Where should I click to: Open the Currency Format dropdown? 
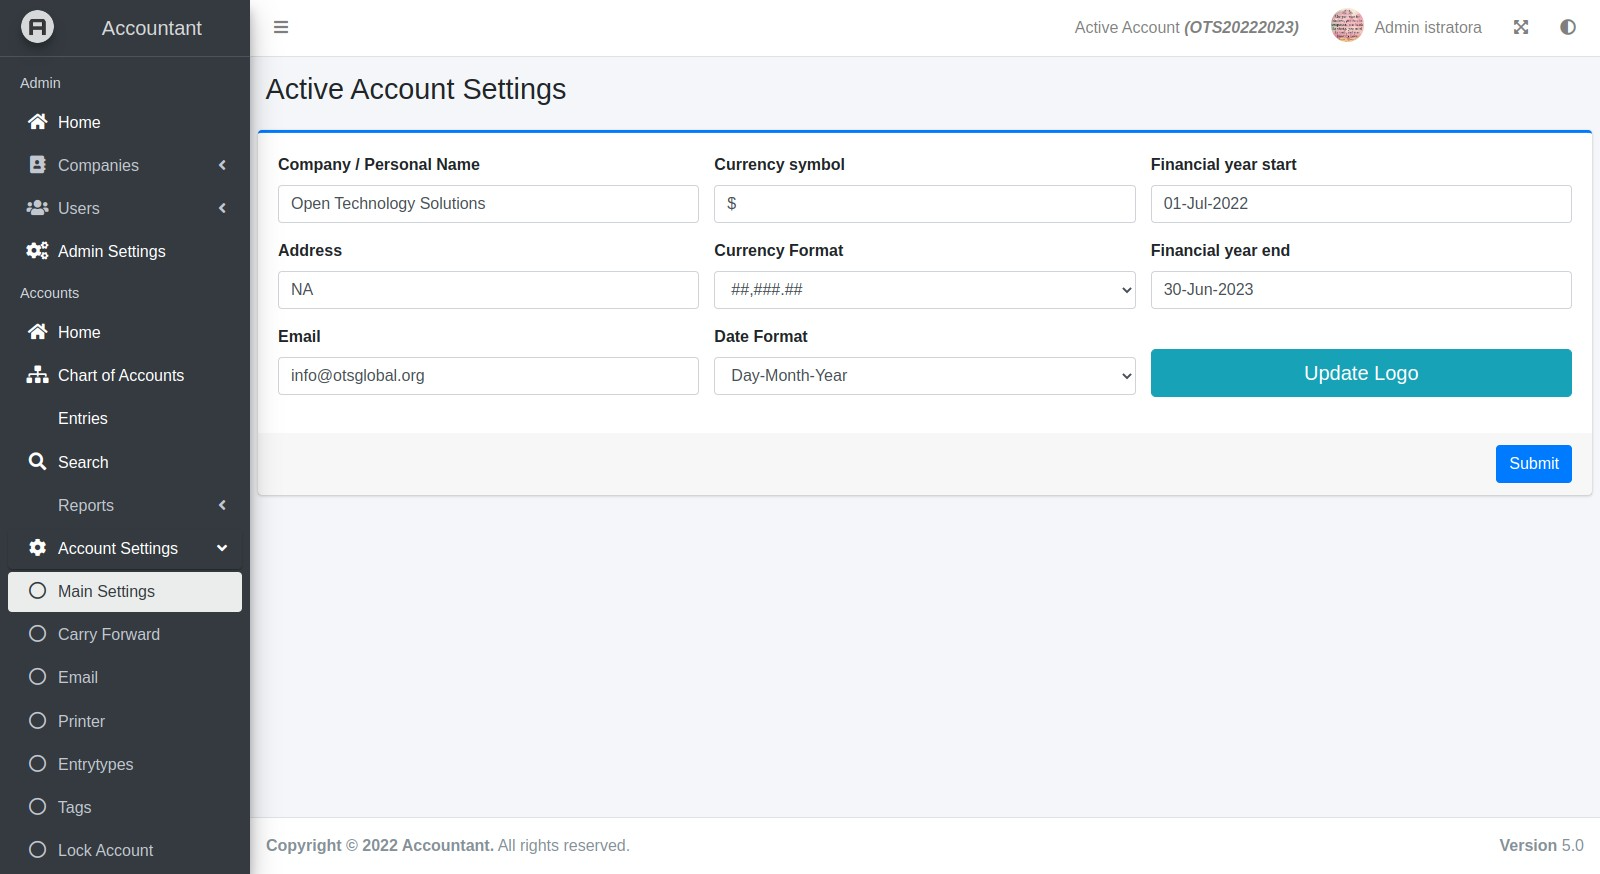point(924,290)
